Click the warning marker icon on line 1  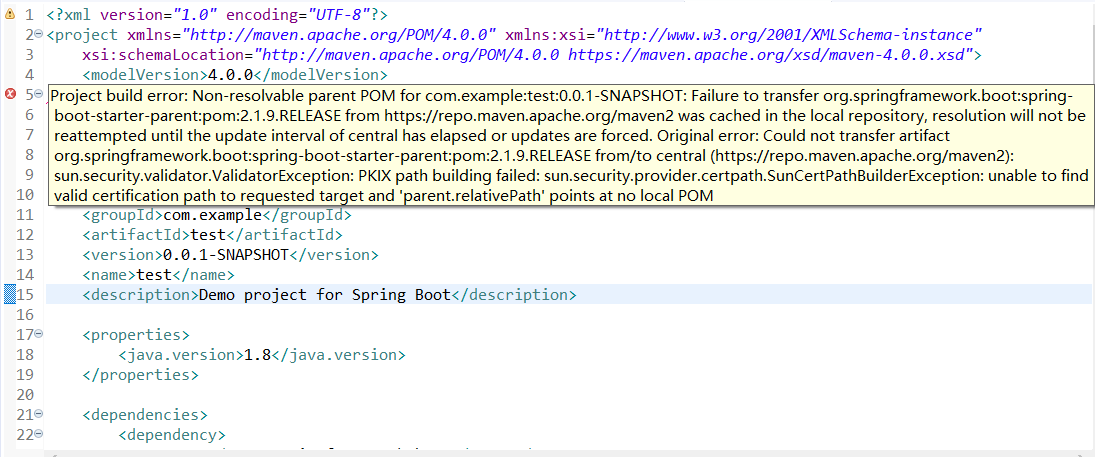coord(9,14)
